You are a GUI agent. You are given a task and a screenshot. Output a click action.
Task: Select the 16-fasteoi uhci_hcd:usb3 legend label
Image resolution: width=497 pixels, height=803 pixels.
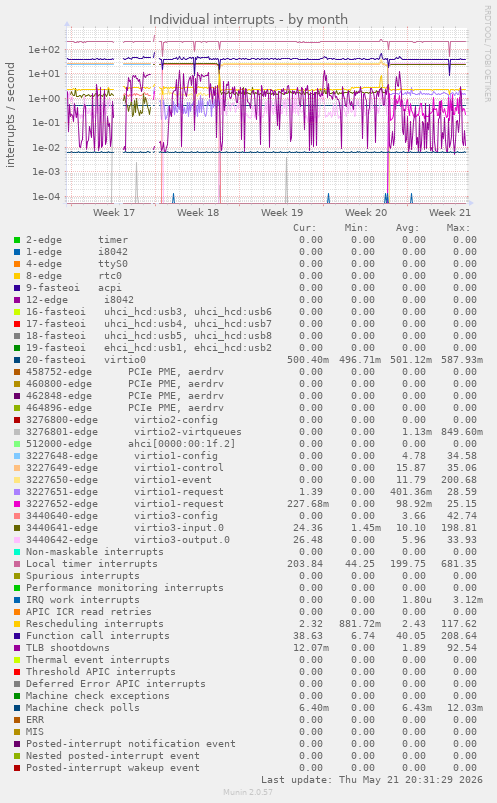(x=149, y=312)
